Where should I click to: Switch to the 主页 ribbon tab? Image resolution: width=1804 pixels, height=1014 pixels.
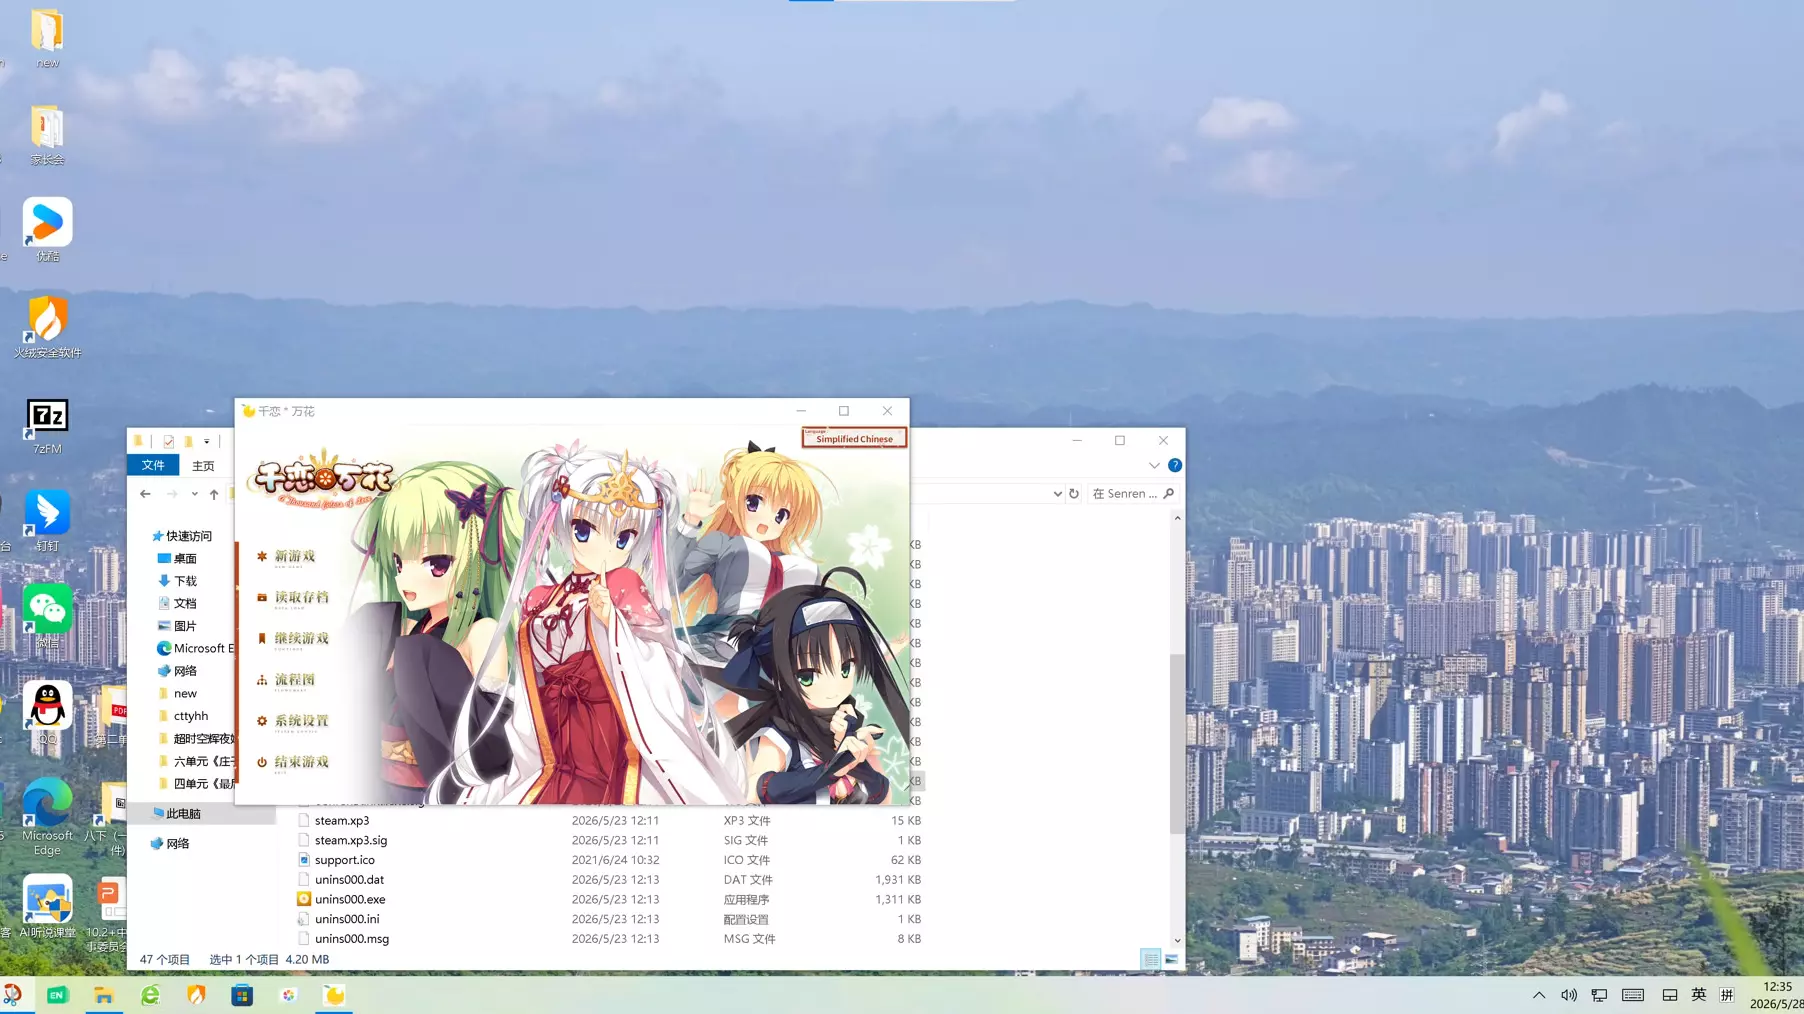(x=203, y=466)
